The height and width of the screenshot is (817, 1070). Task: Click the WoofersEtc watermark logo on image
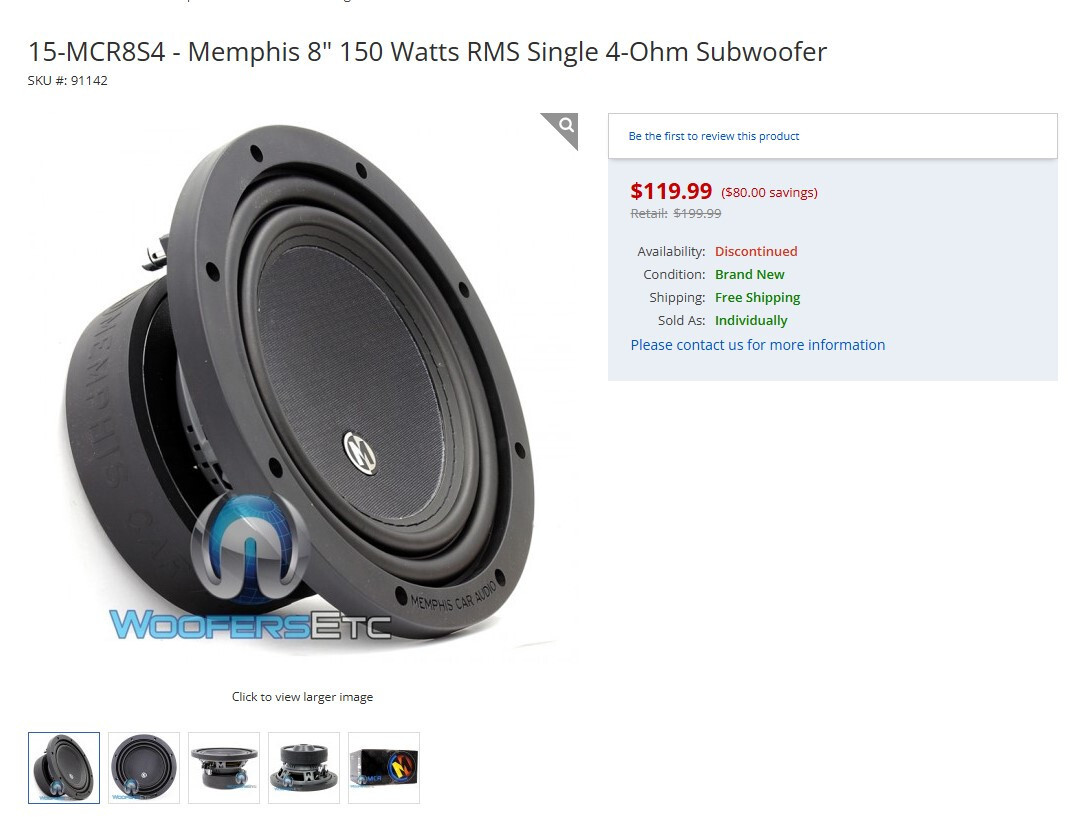tap(250, 570)
